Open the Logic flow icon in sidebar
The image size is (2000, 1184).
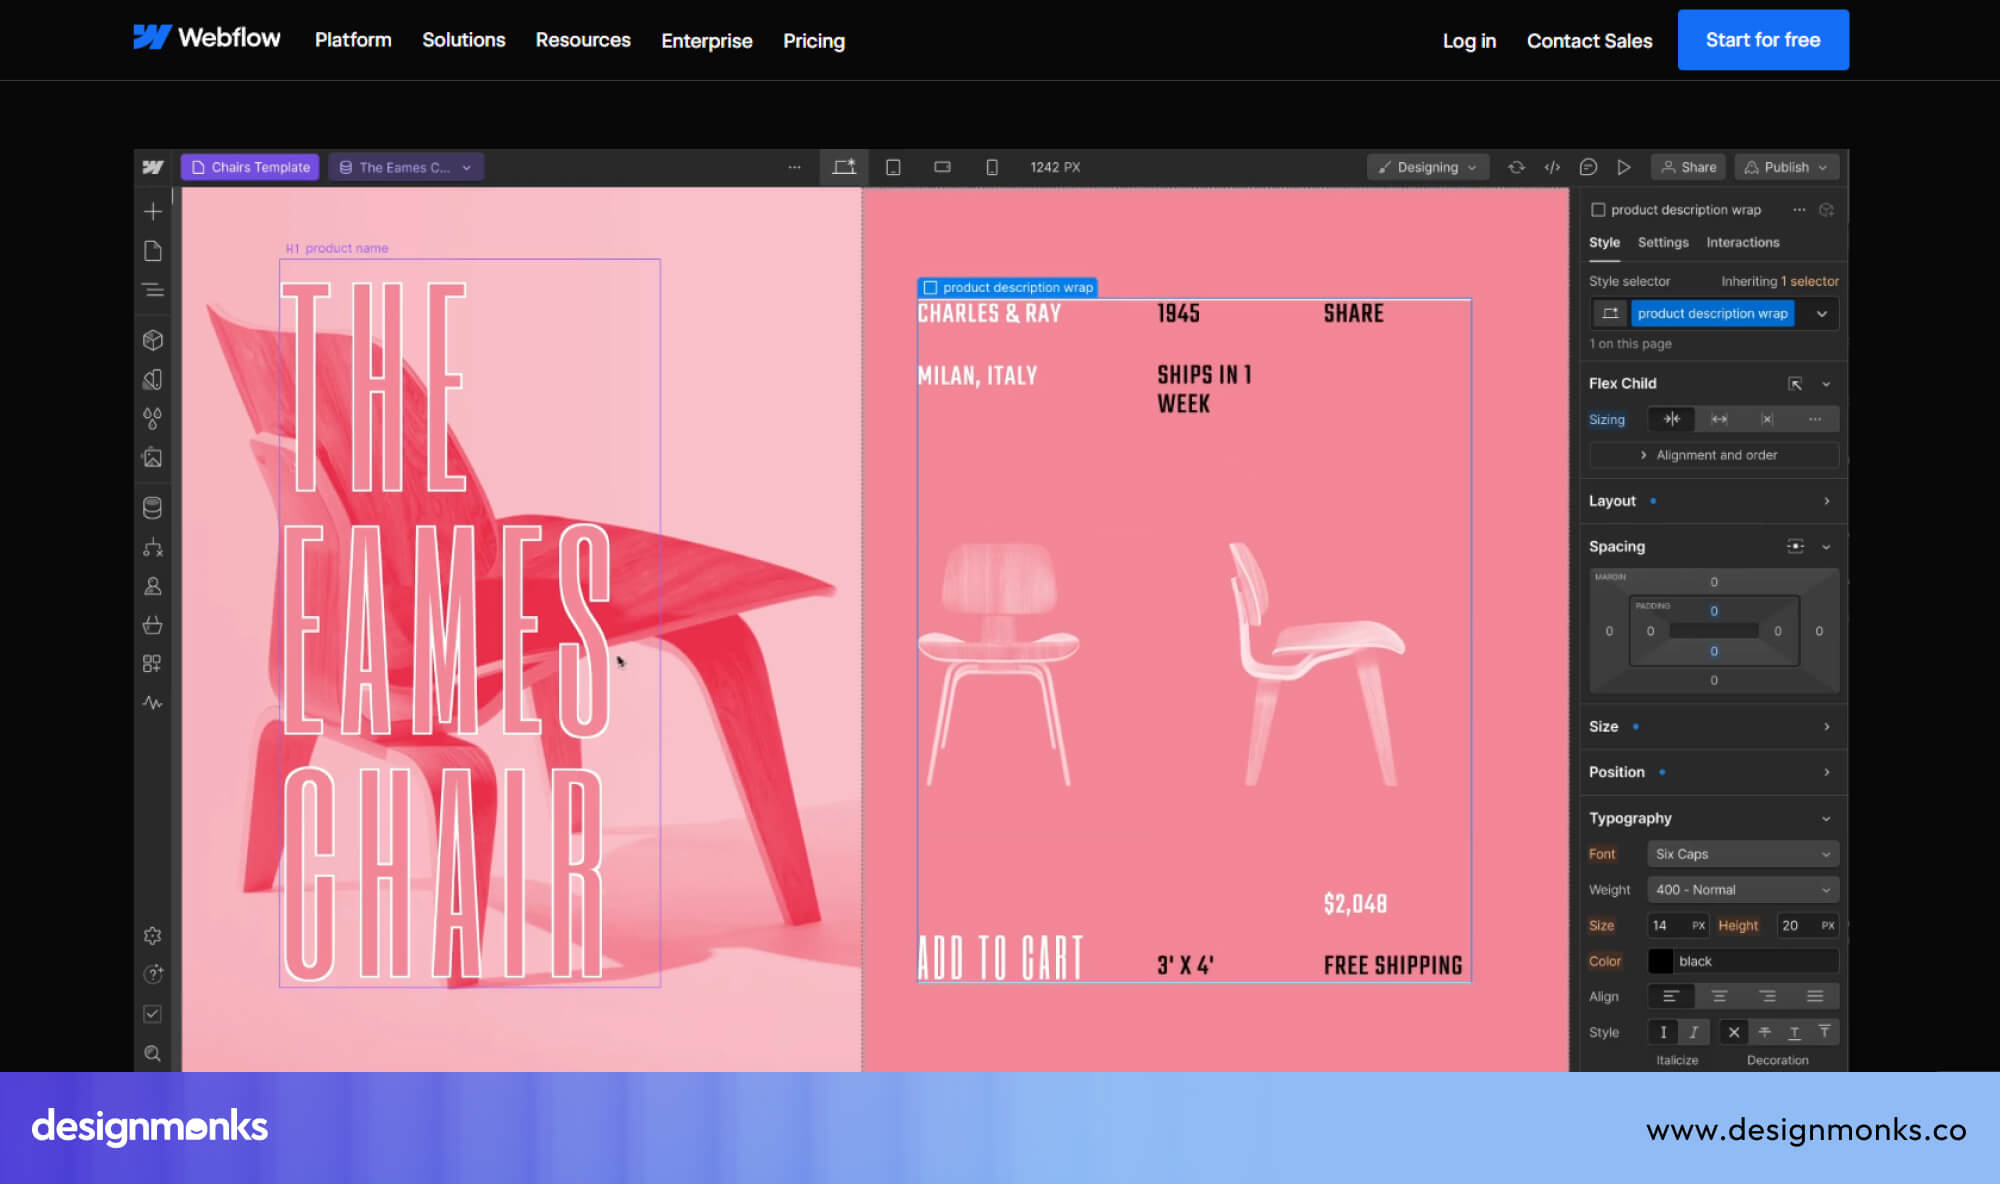(153, 547)
